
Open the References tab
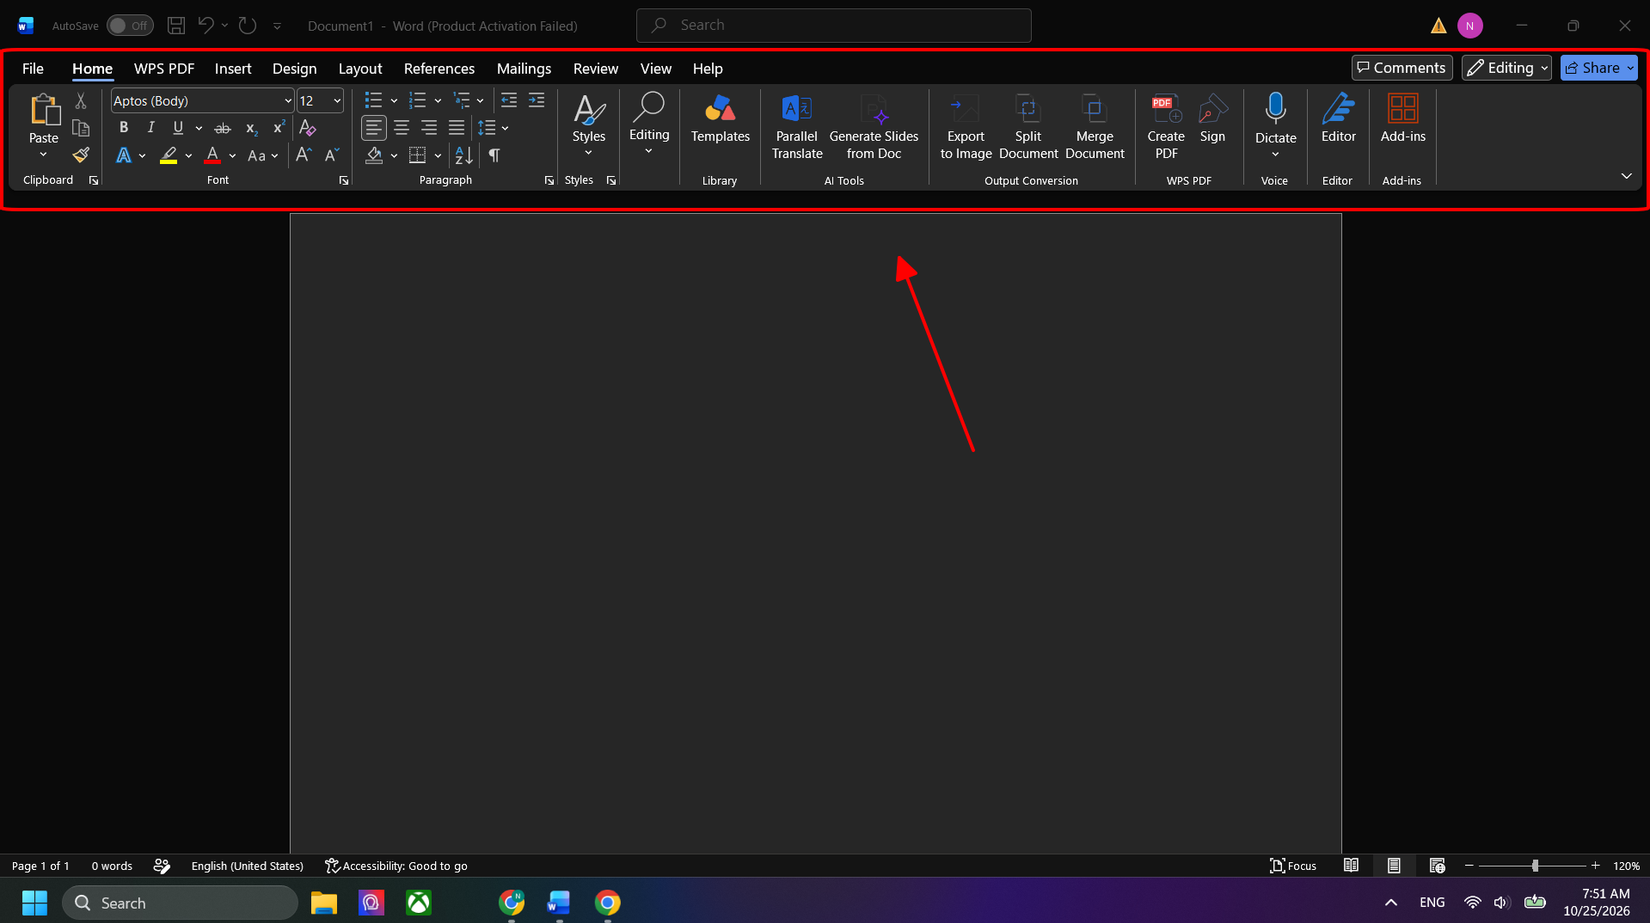point(439,69)
